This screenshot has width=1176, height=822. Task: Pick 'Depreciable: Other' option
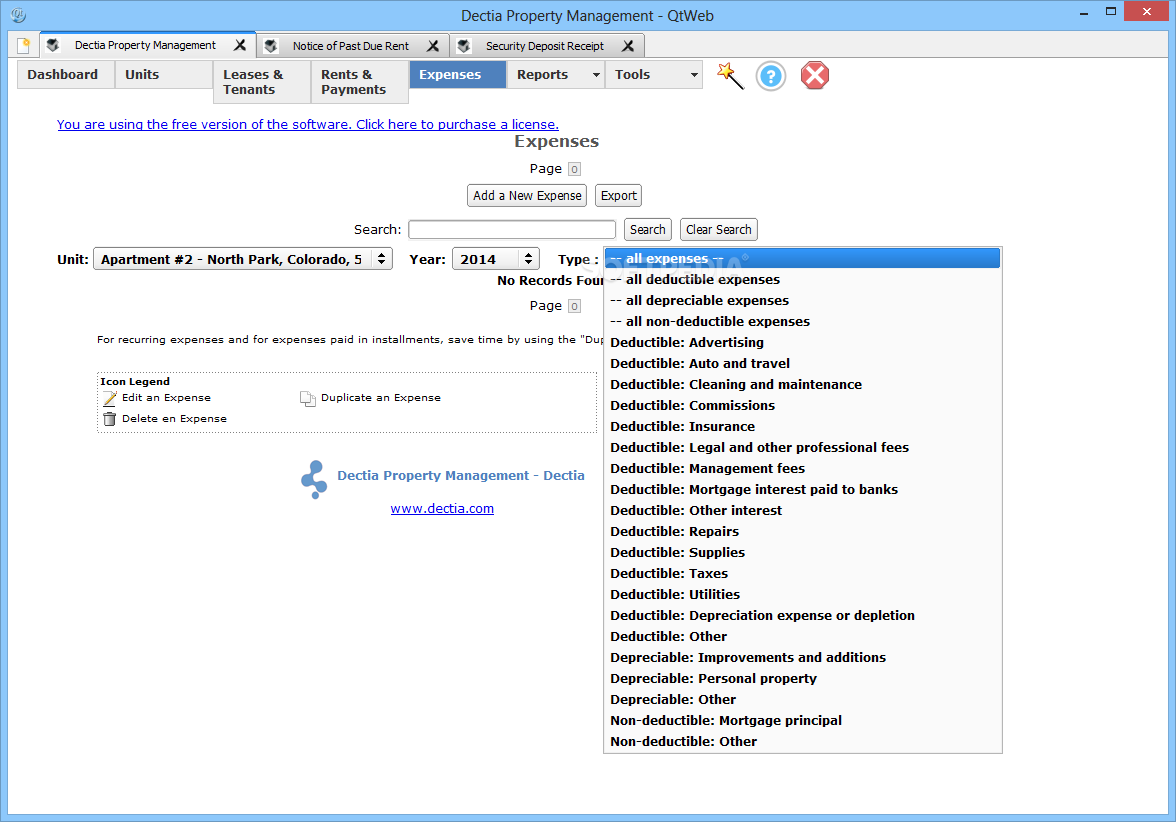(x=802, y=699)
